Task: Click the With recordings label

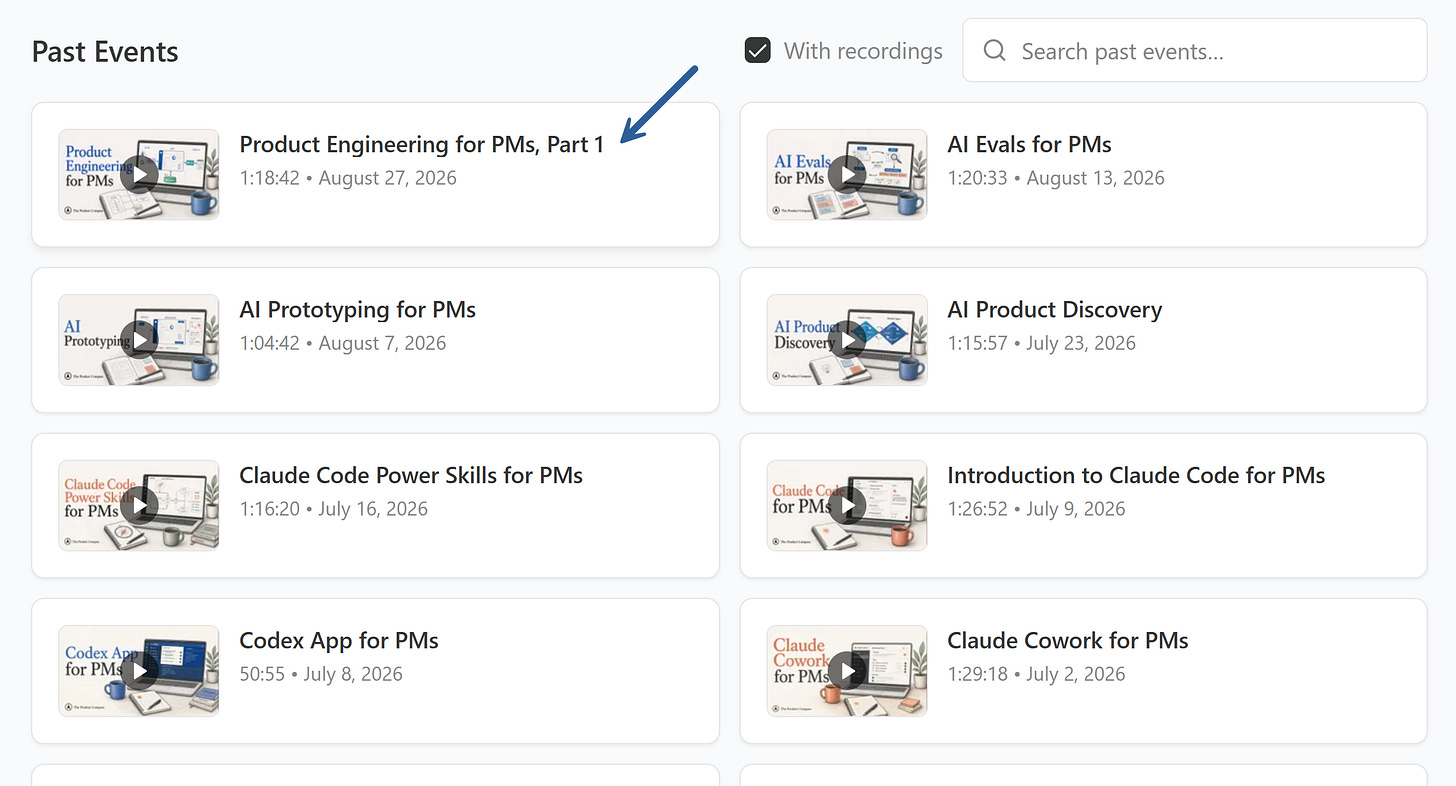Action: point(863,51)
